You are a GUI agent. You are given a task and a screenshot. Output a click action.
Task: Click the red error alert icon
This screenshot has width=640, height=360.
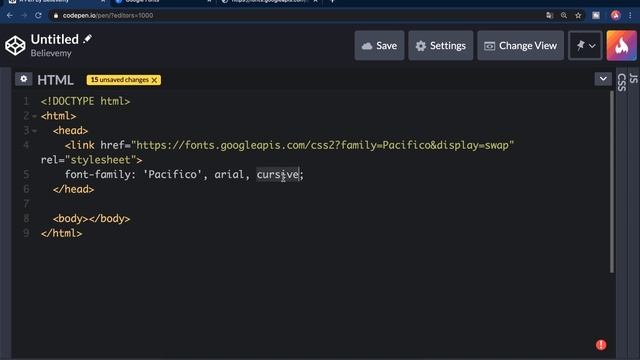[x=601, y=345]
